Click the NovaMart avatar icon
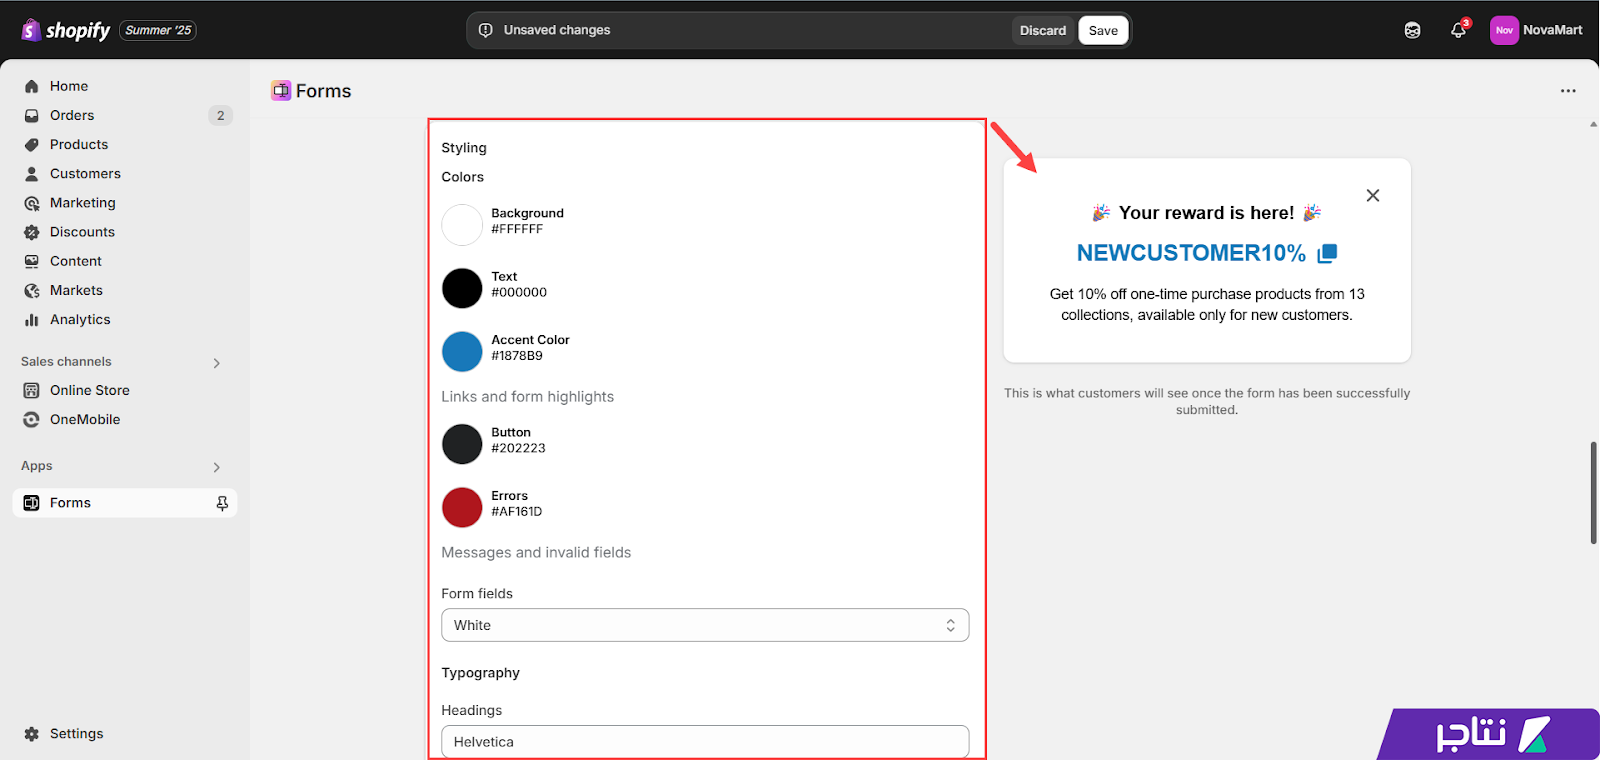1600x760 pixels. [x=1504, y=30]
